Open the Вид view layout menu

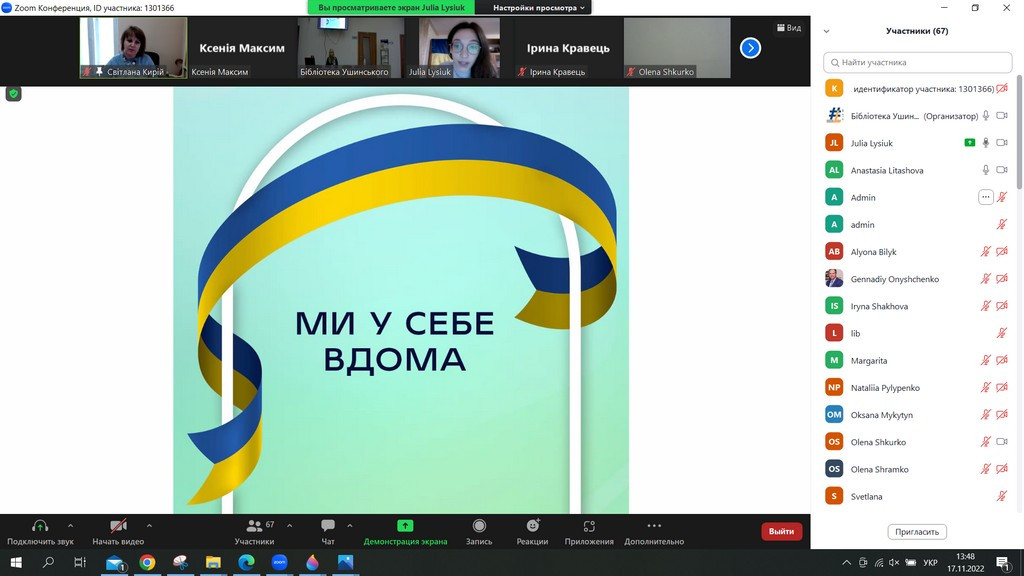click(x=789, y=27)
